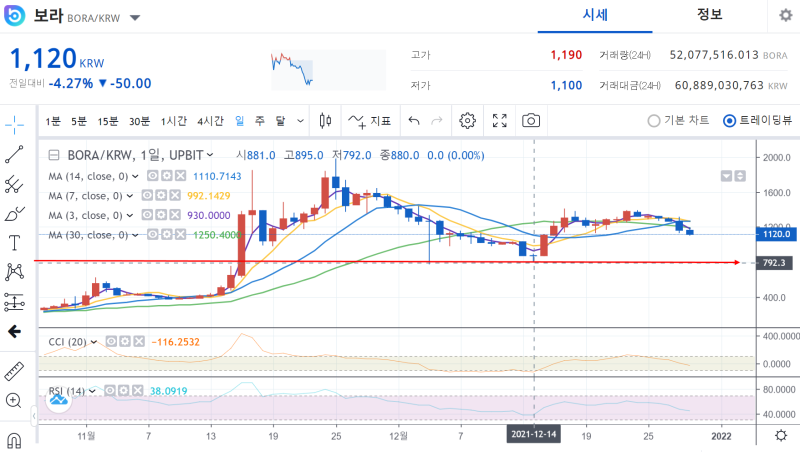Collapse pane using arrow button top right
Viewport: 800px width, 452px height.
pos(726,176)
